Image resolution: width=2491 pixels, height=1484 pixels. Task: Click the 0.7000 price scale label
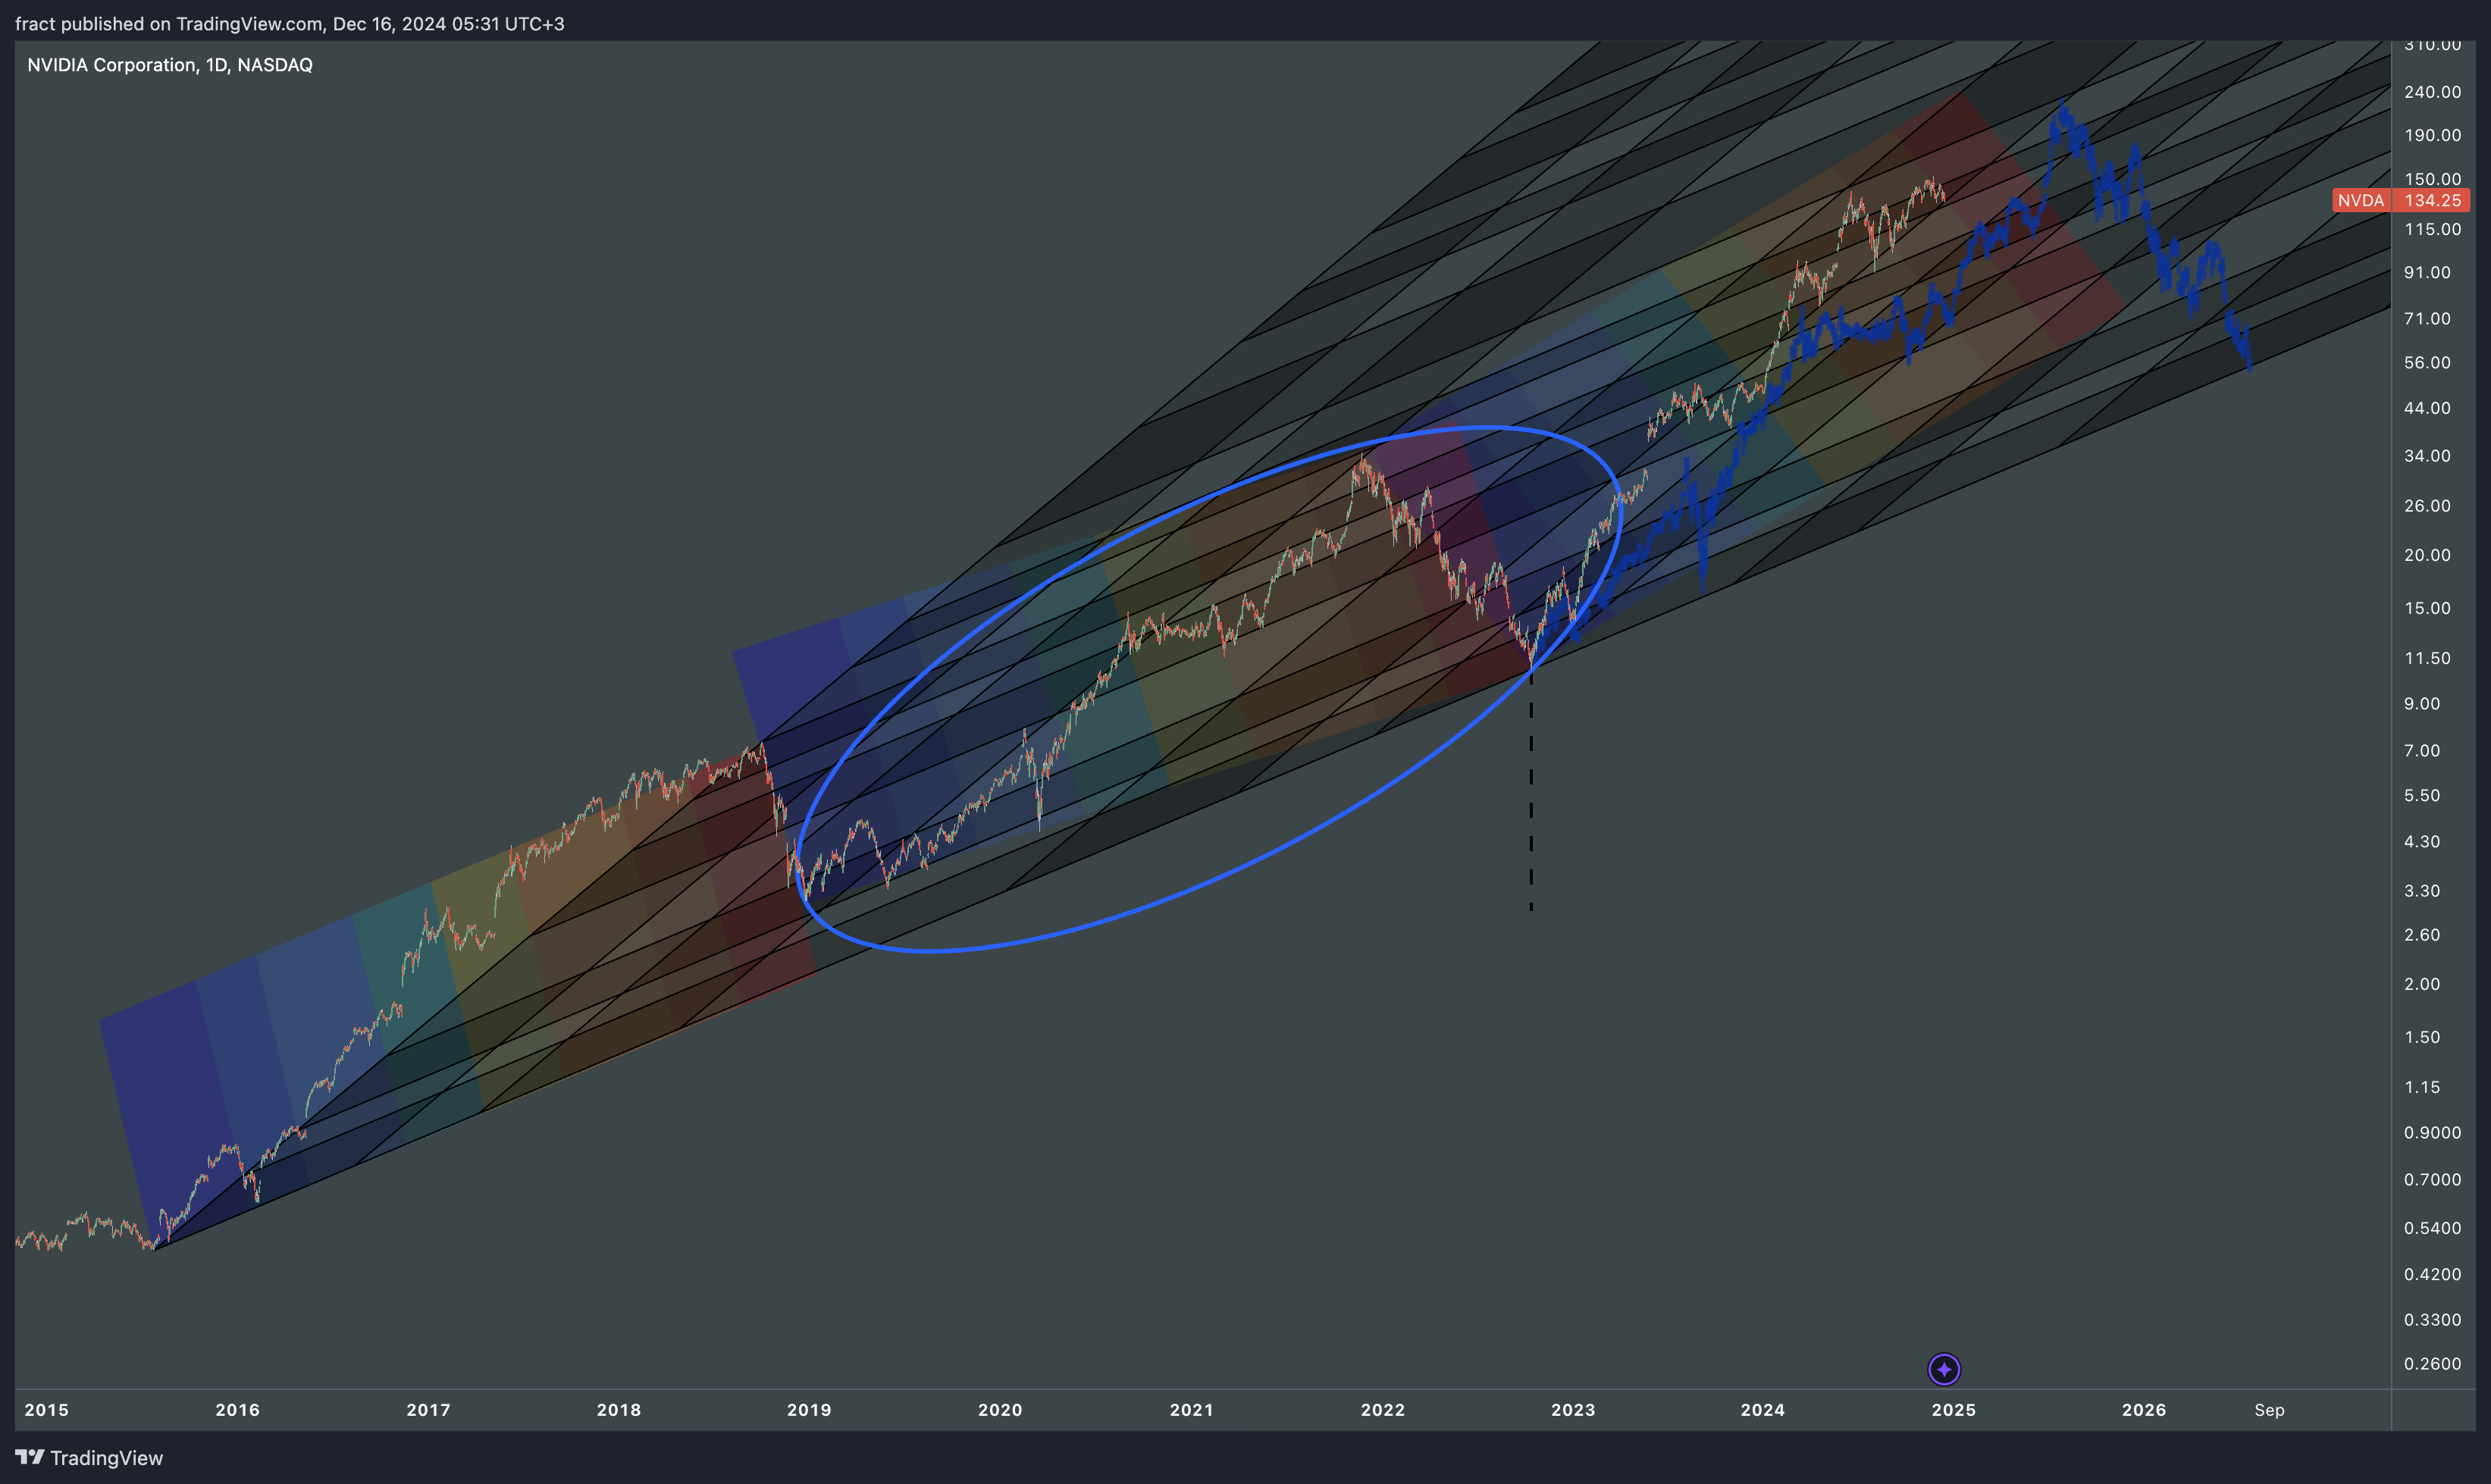click(2433, 1180)
